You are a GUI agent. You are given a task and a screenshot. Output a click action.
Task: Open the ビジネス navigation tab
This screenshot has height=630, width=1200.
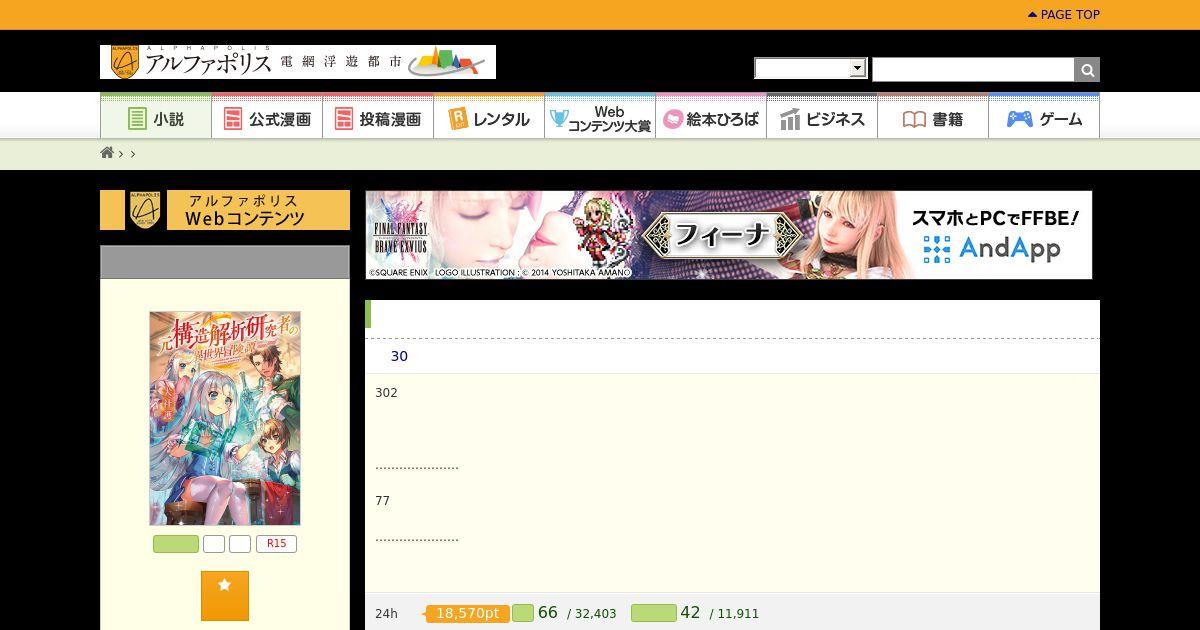(x=822, y=118)
